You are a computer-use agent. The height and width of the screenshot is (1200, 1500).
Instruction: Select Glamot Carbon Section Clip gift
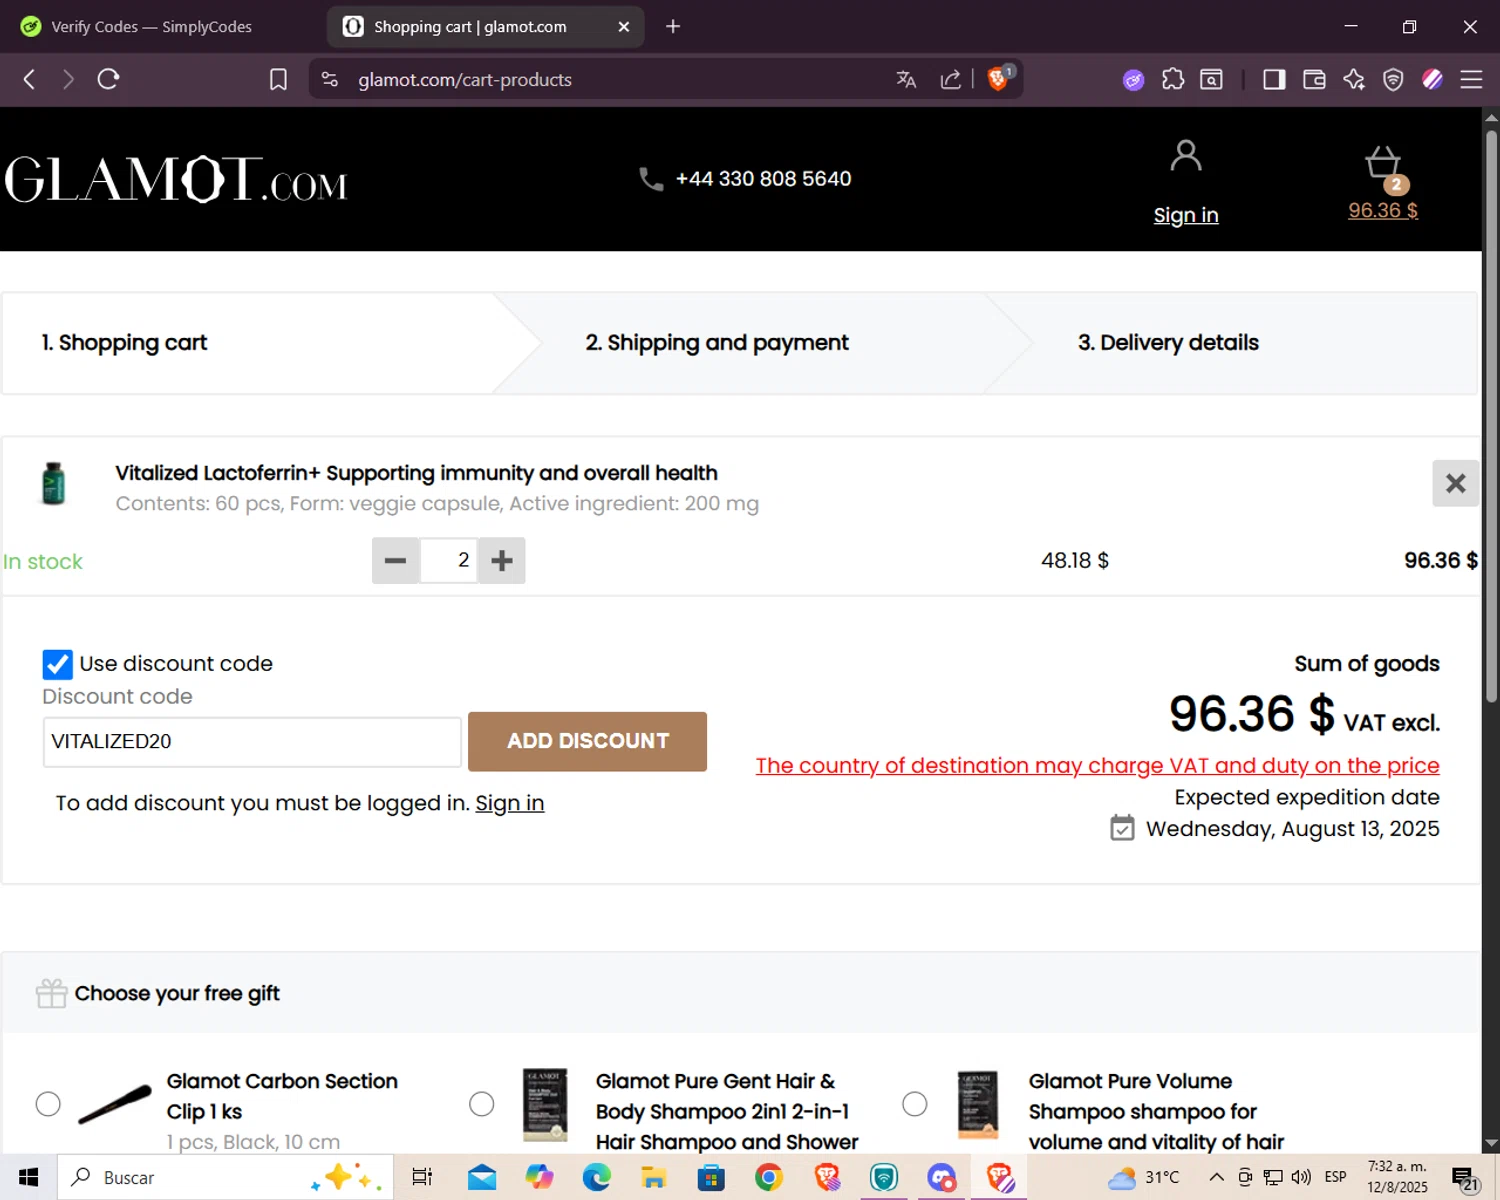(48, 1104)
